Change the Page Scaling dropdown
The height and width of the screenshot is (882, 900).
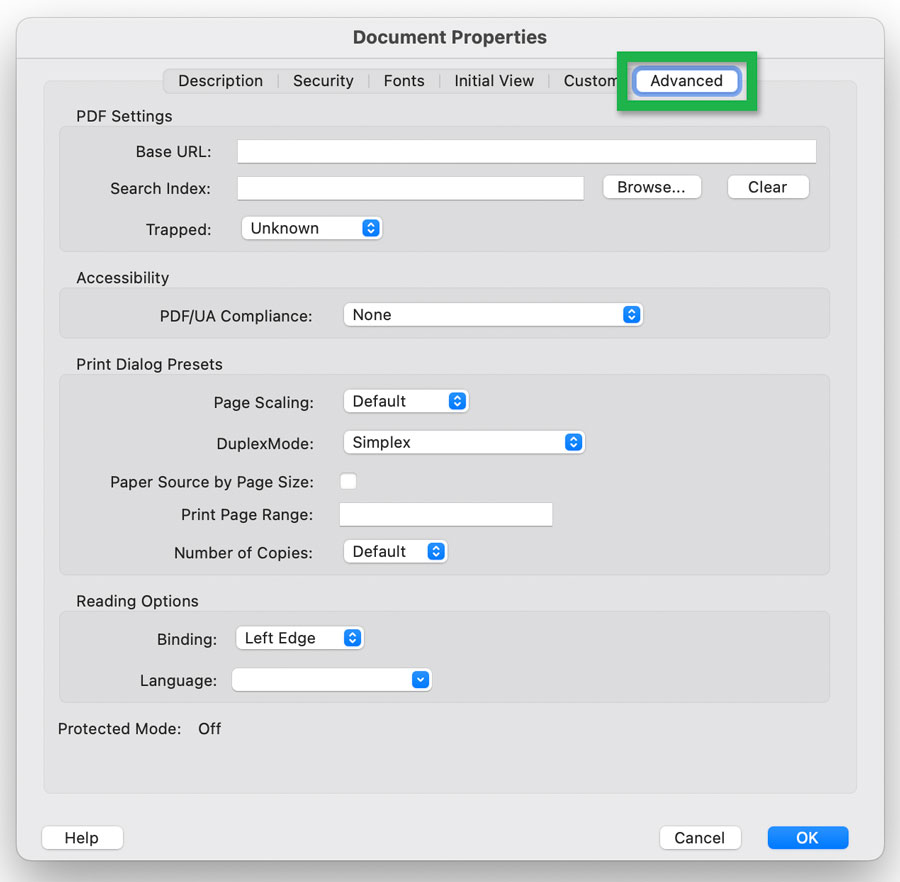(406, 401)
